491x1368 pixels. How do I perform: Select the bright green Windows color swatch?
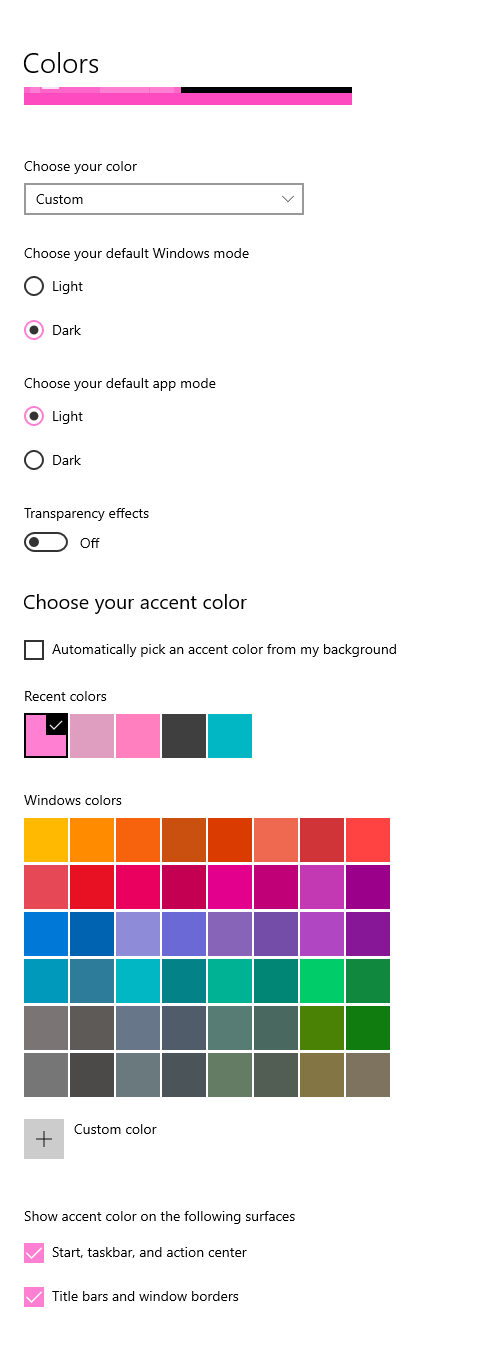[322, 981]
